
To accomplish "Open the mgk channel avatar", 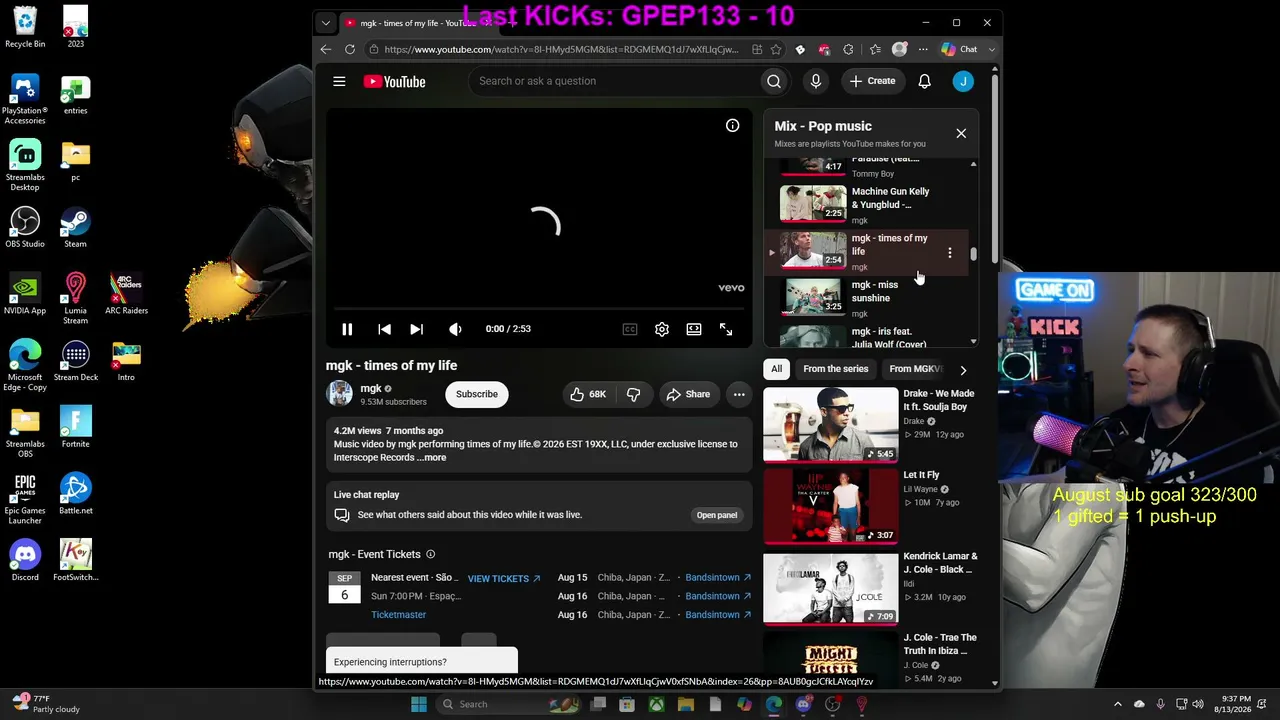I will [x=340, y=394].
